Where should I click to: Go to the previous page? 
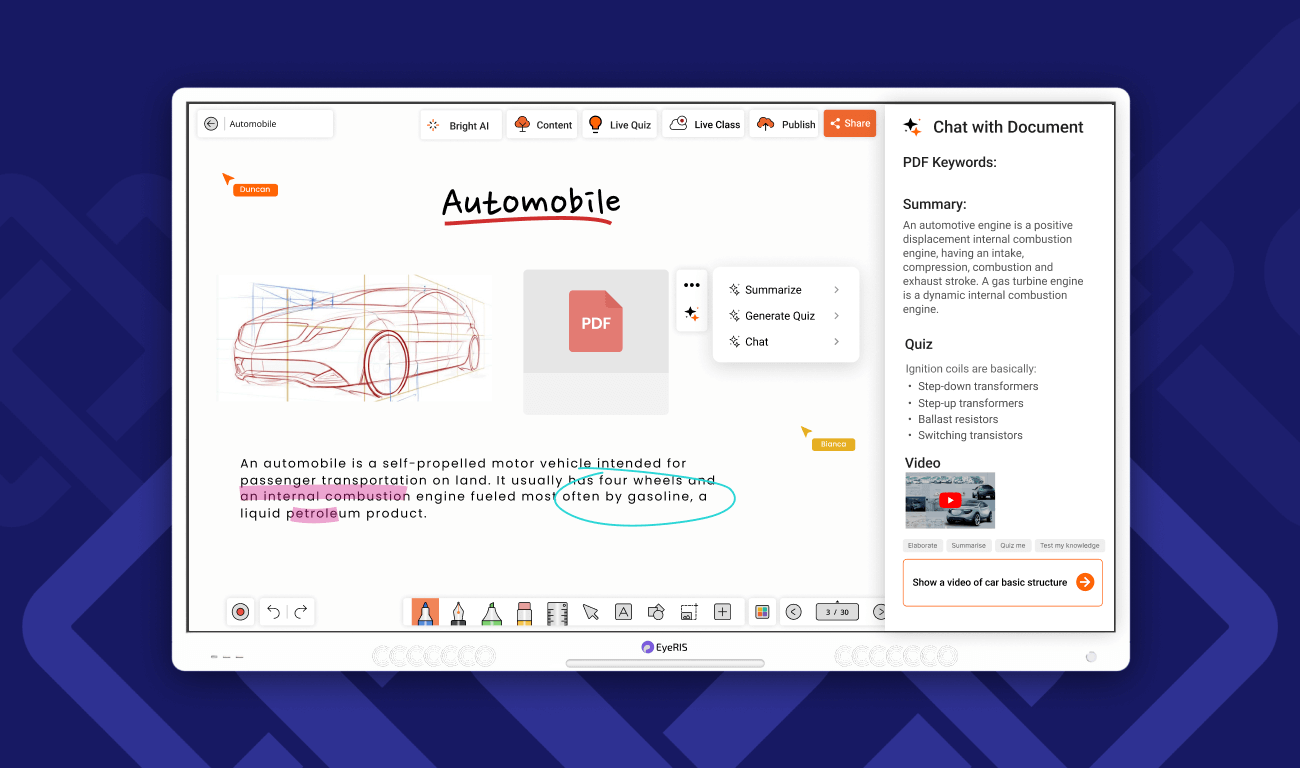(793, 612)
